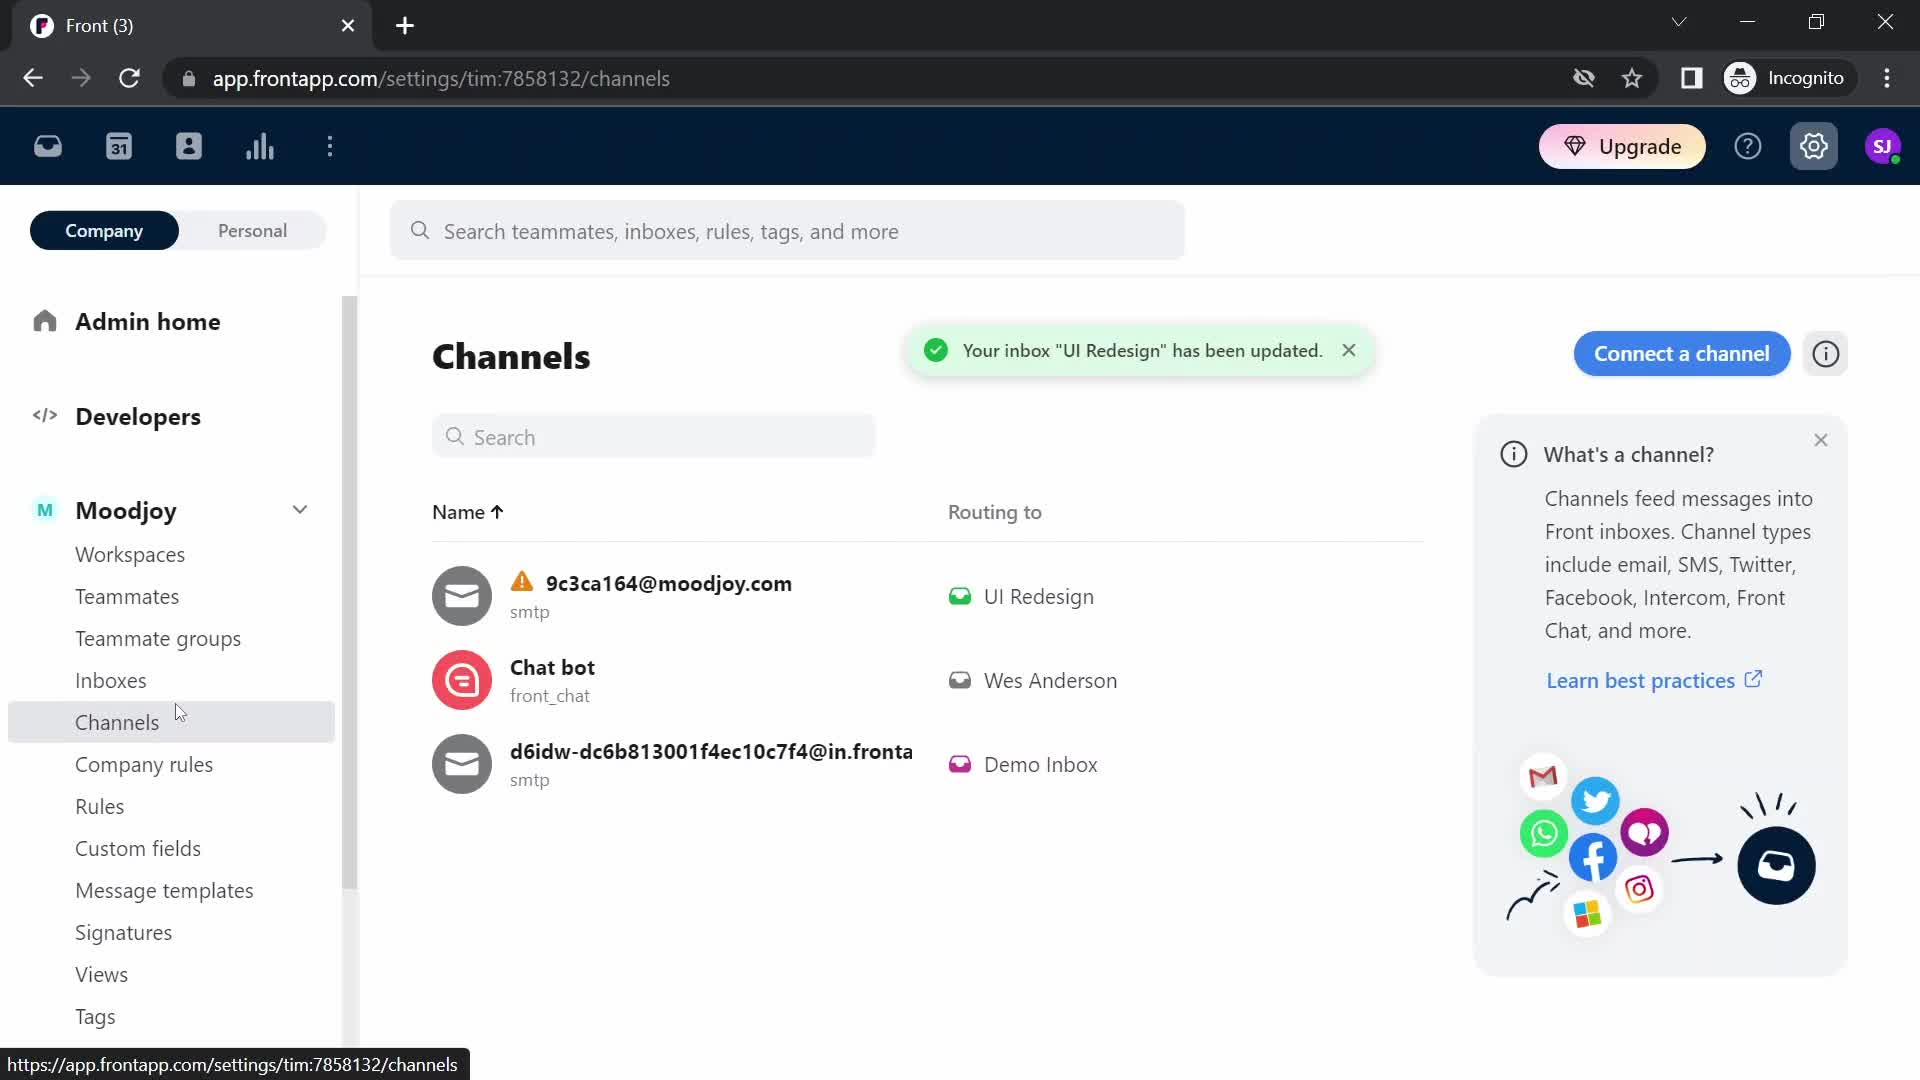Select the Analytics/chart icon

(x=260, y=145)
